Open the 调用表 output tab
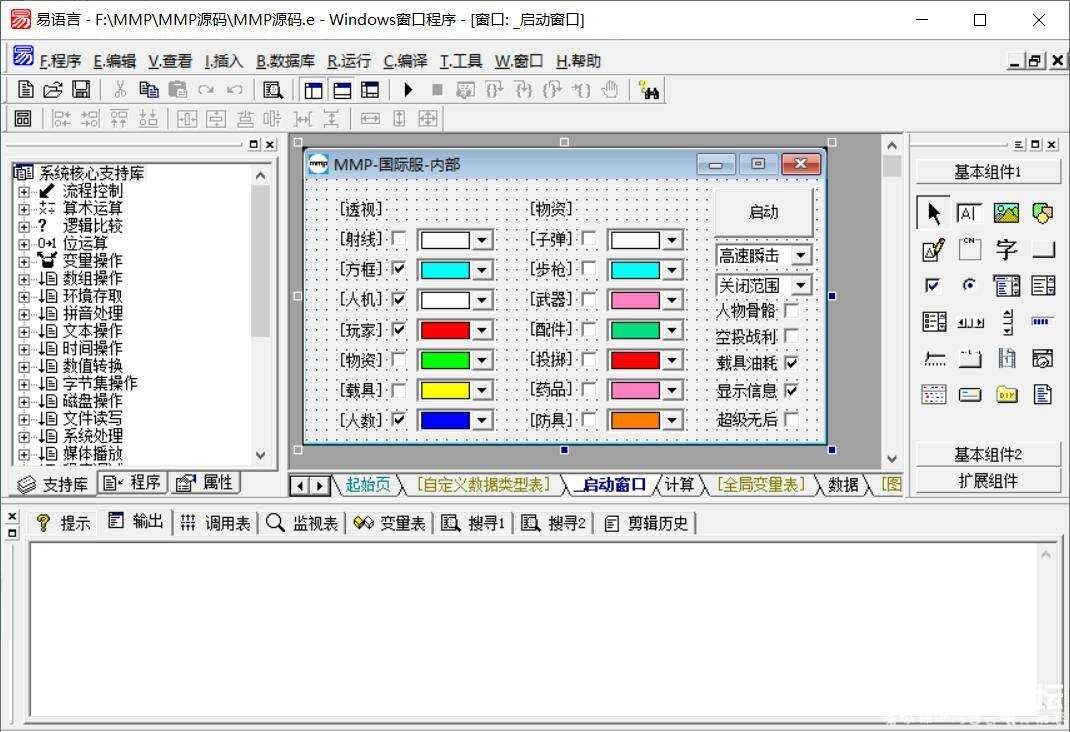1070x732 pixels. [x=215, y=523]
